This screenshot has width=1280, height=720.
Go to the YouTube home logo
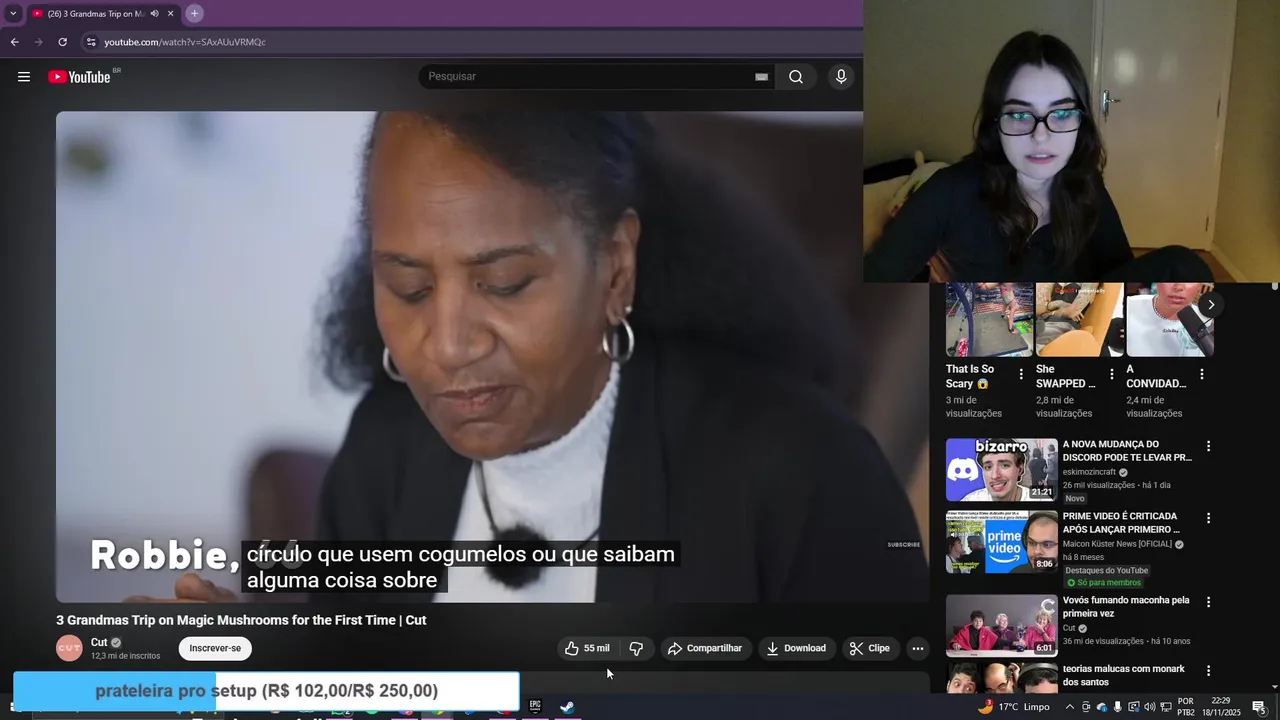point(79,77)
